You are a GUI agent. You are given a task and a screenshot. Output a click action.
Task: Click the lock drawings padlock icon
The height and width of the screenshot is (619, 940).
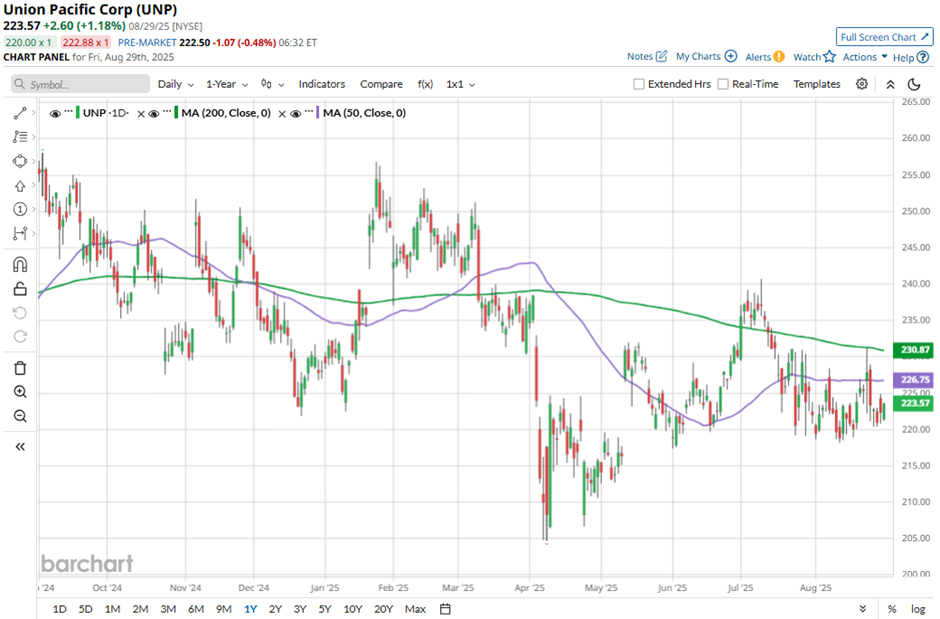click(20, 289)
